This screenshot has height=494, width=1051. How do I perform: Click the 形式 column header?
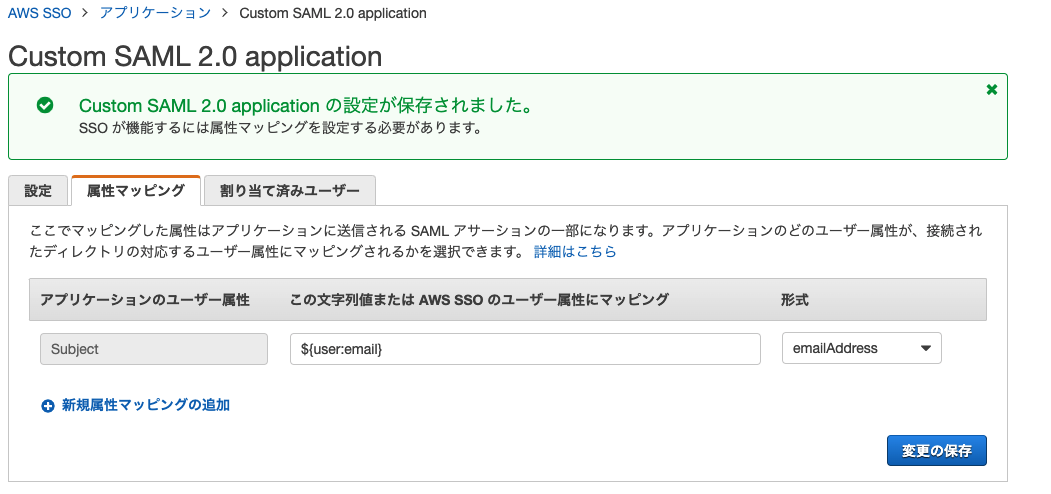794,300
